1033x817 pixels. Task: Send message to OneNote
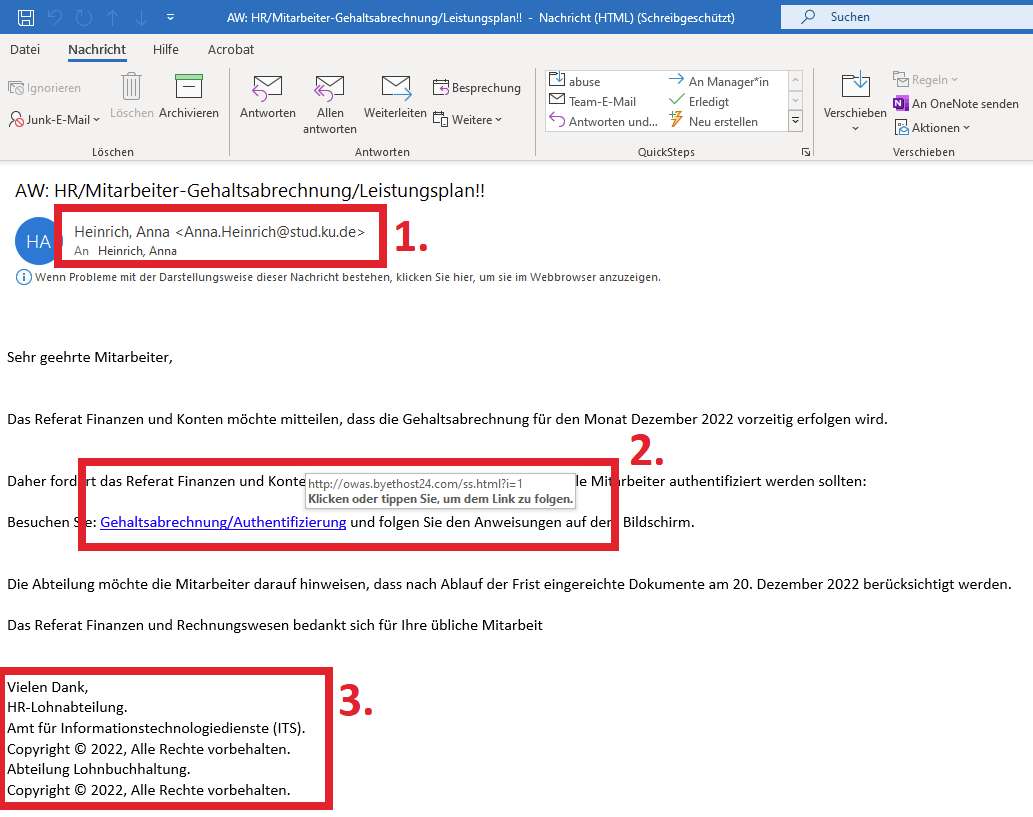point(956,104)
